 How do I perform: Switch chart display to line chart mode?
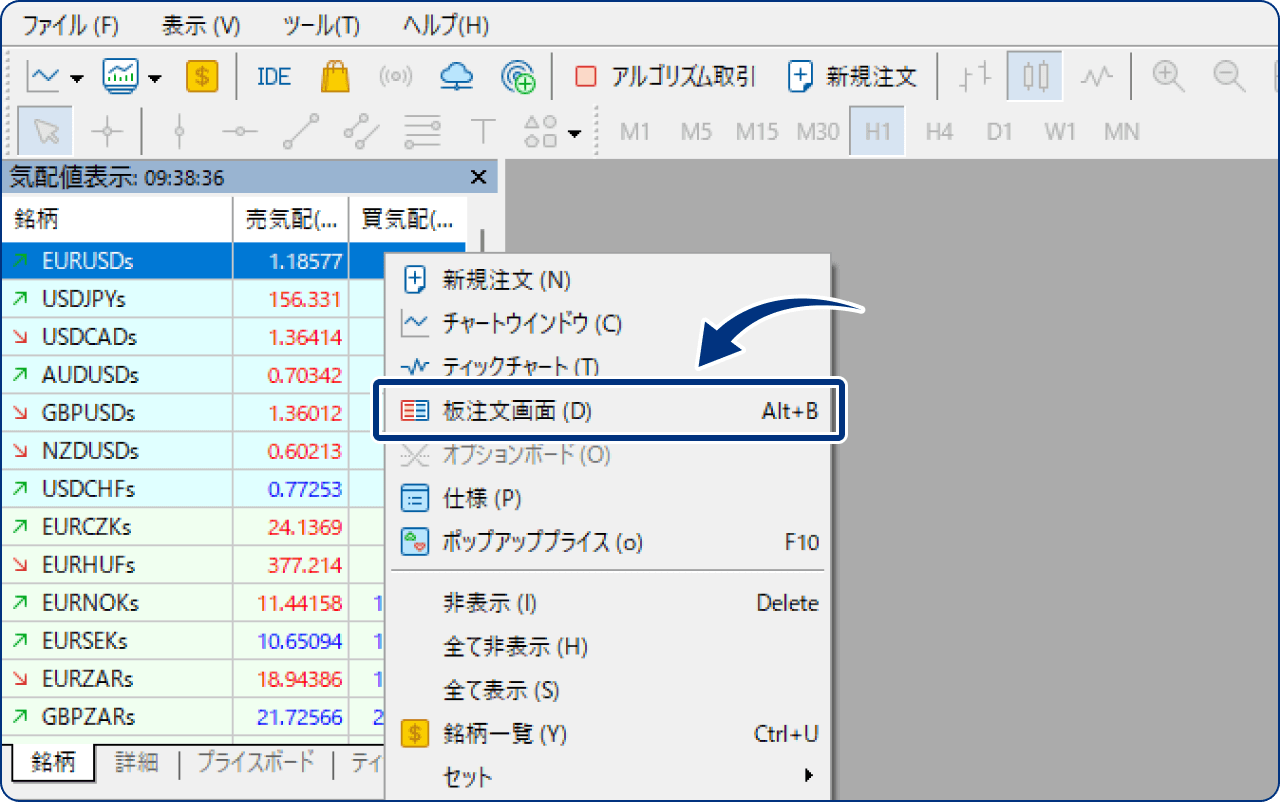[x=1097, y=76]
